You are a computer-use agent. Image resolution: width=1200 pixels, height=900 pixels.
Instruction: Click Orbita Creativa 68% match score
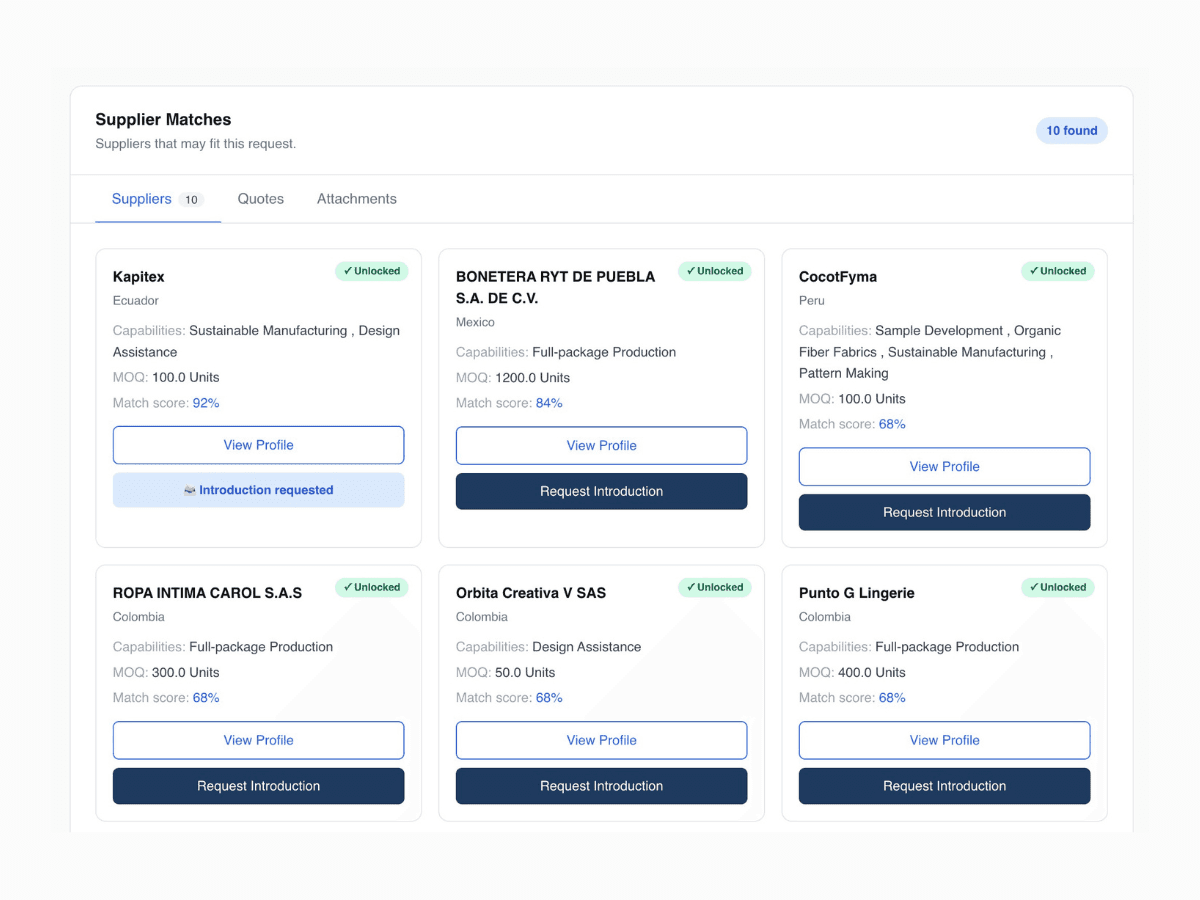pos(549,698)
